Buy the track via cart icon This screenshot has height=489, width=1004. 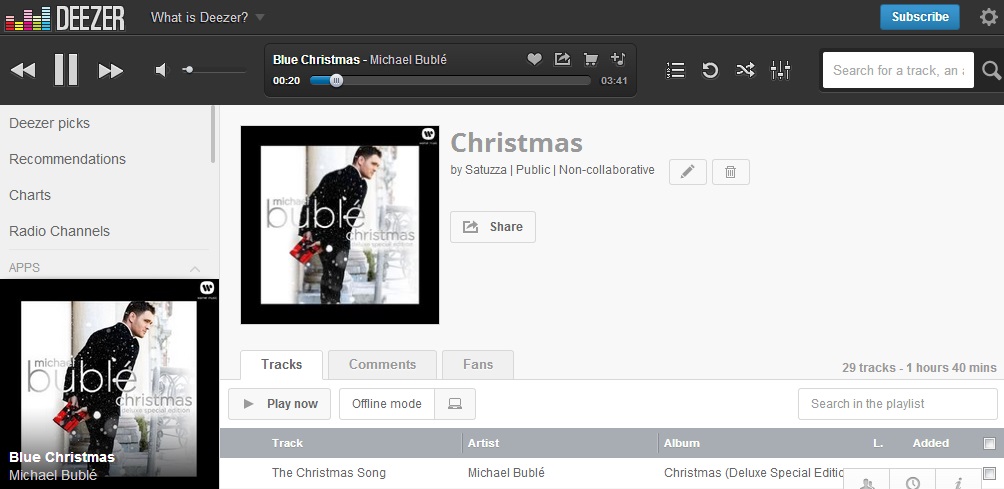(x=590, y=59)
